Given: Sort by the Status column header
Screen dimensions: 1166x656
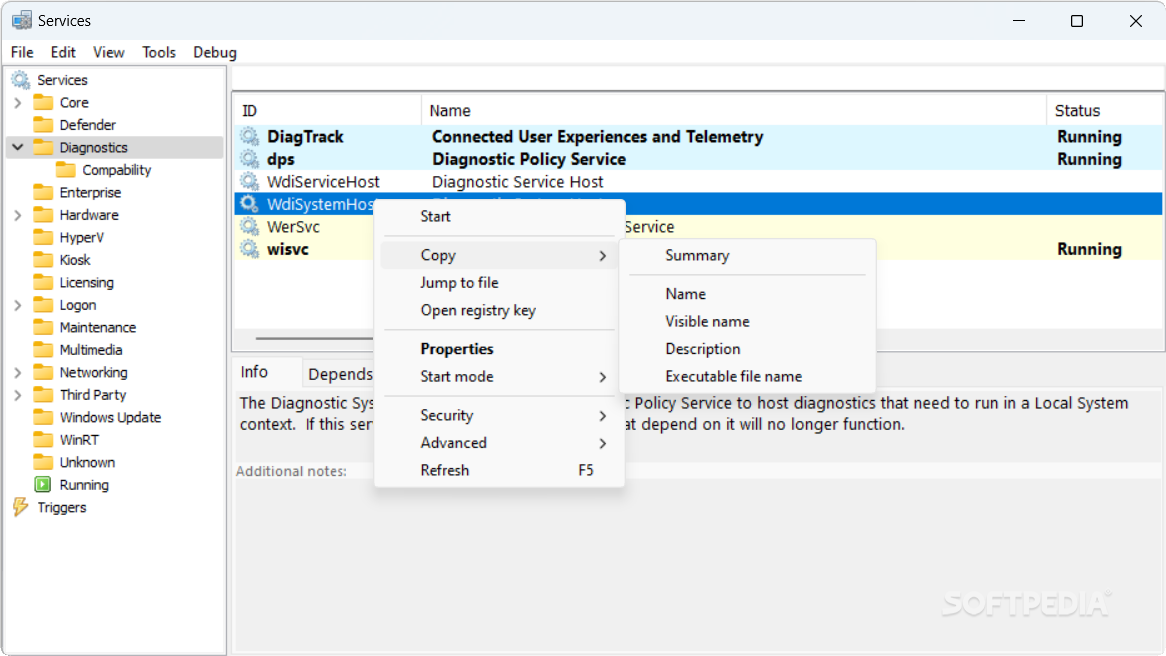Looking at the screenshot, I should click(x=1105, y=110).
